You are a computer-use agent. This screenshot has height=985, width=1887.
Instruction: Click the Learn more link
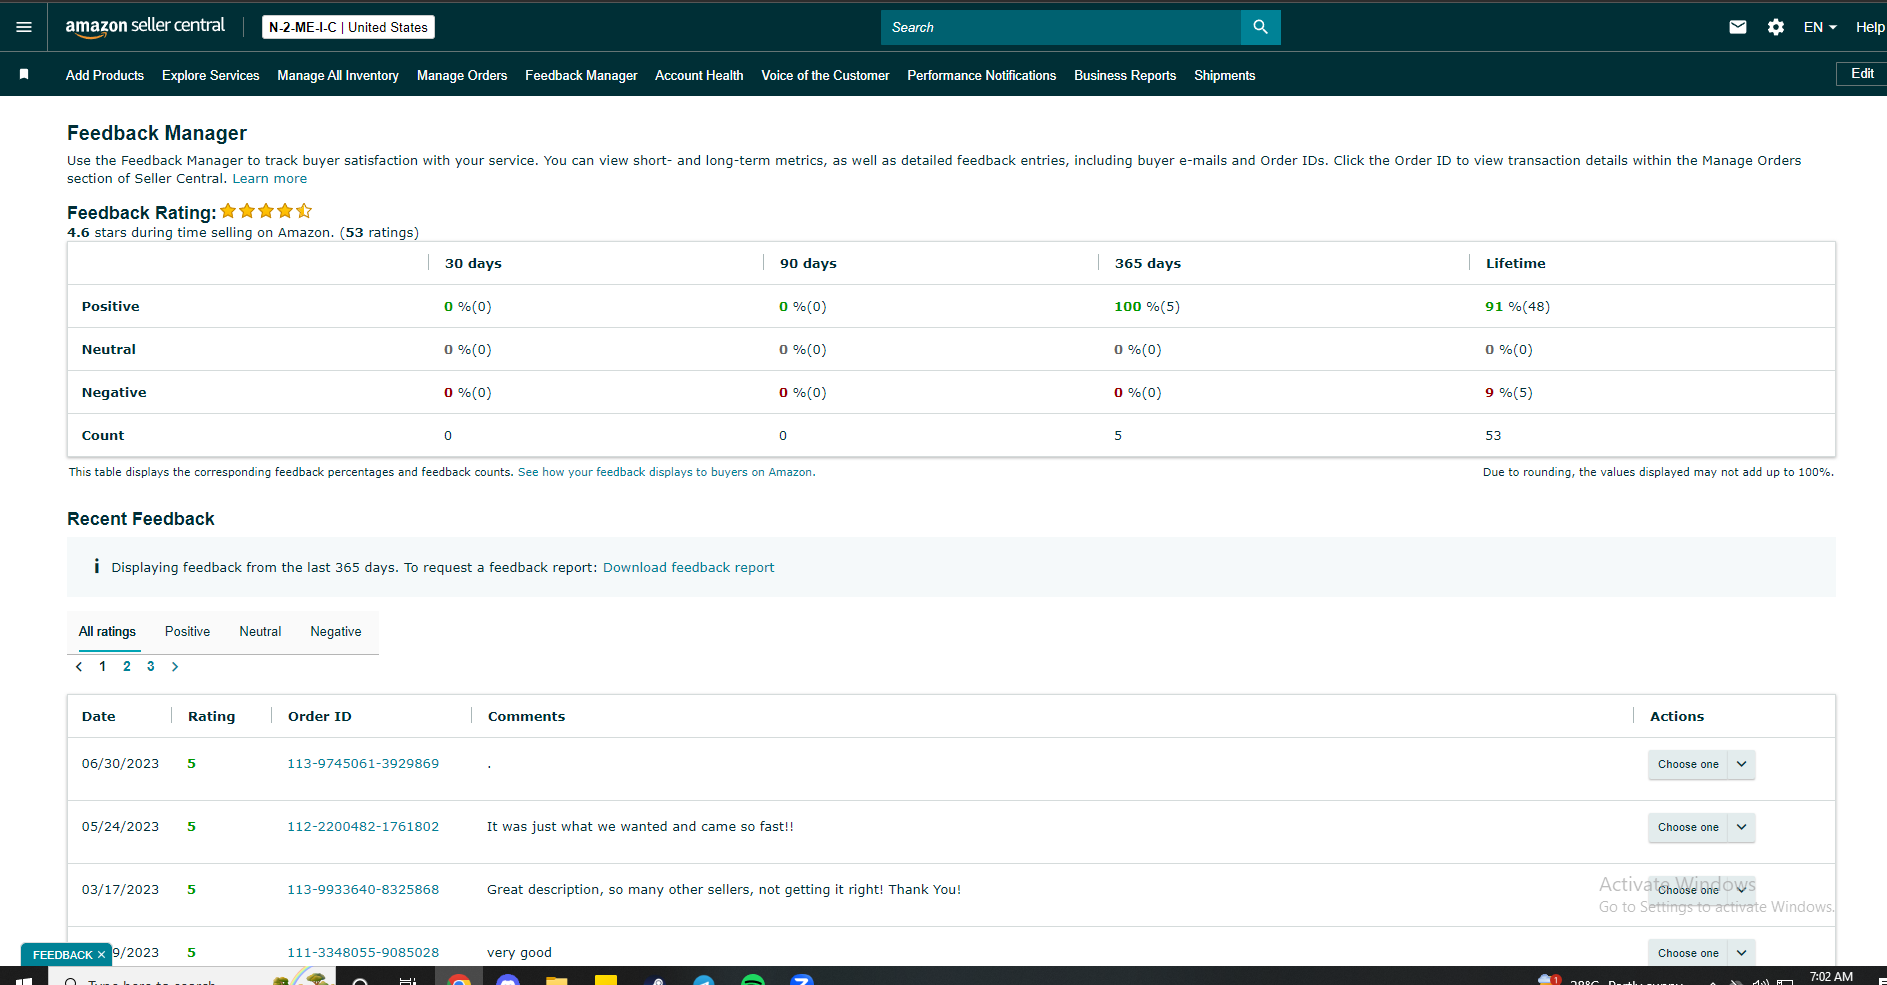pos(270,178)
